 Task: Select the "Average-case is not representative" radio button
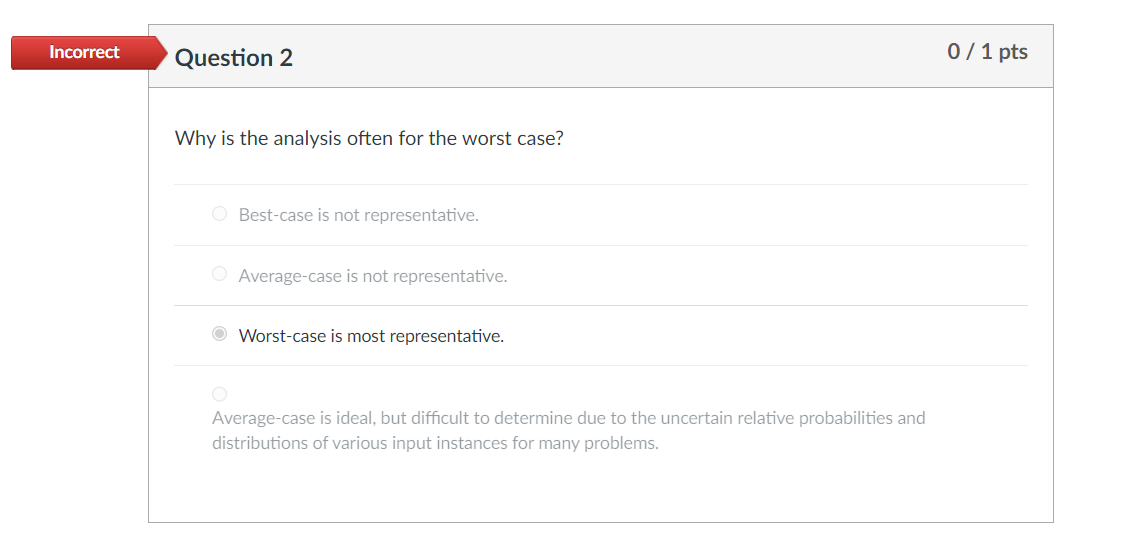pos(219,274)
